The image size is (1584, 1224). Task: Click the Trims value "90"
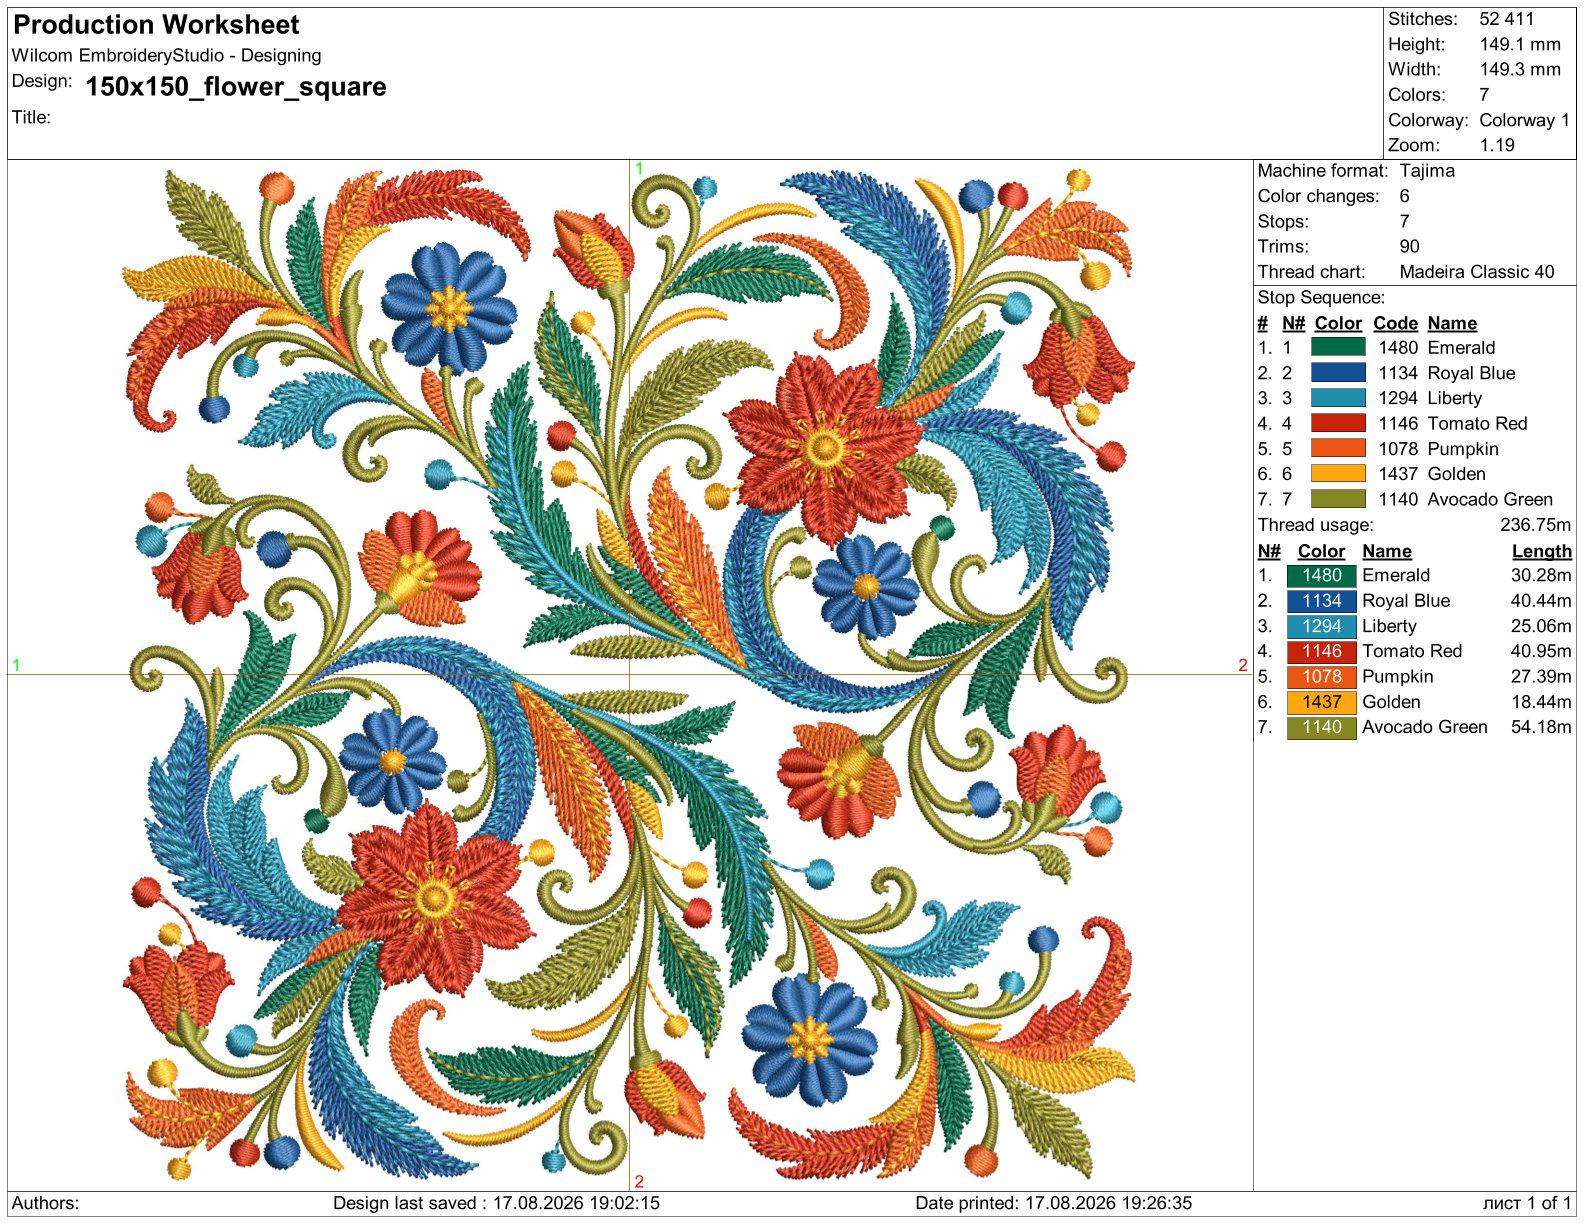(1410, 246)
